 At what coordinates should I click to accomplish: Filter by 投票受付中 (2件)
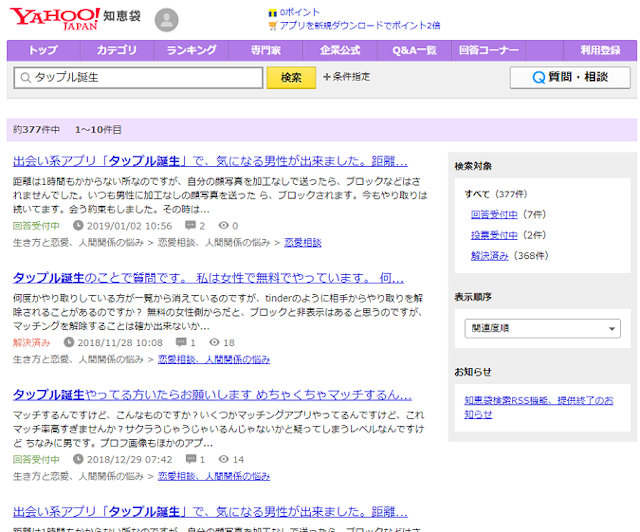(x=494, y=235)
